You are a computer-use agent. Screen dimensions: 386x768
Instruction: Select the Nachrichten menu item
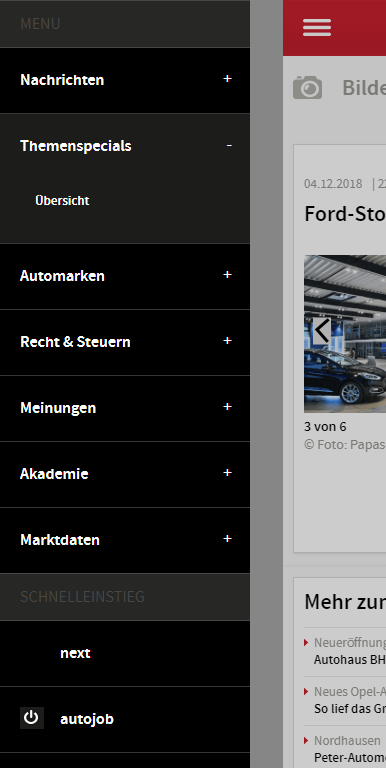pos(62,80)
